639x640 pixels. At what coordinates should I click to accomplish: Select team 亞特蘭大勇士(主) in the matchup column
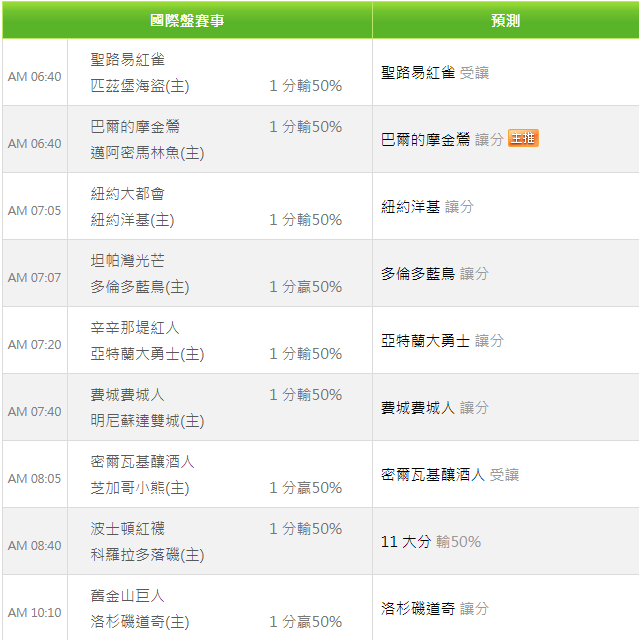click(x=147, y=353)
